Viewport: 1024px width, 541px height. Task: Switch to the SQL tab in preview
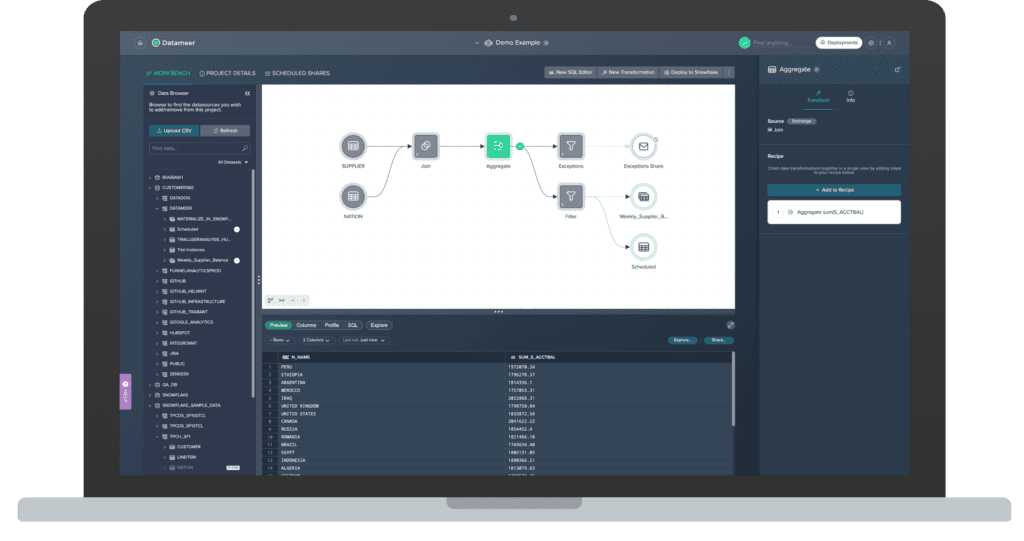(353, 325)
